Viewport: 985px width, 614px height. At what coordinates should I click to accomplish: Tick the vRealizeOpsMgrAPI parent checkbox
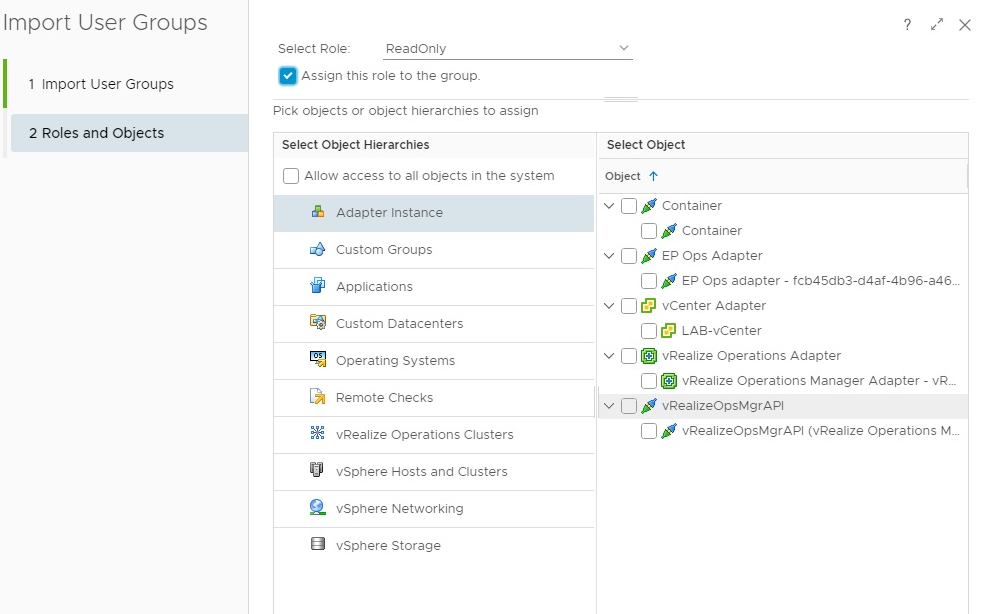[629, 406]
